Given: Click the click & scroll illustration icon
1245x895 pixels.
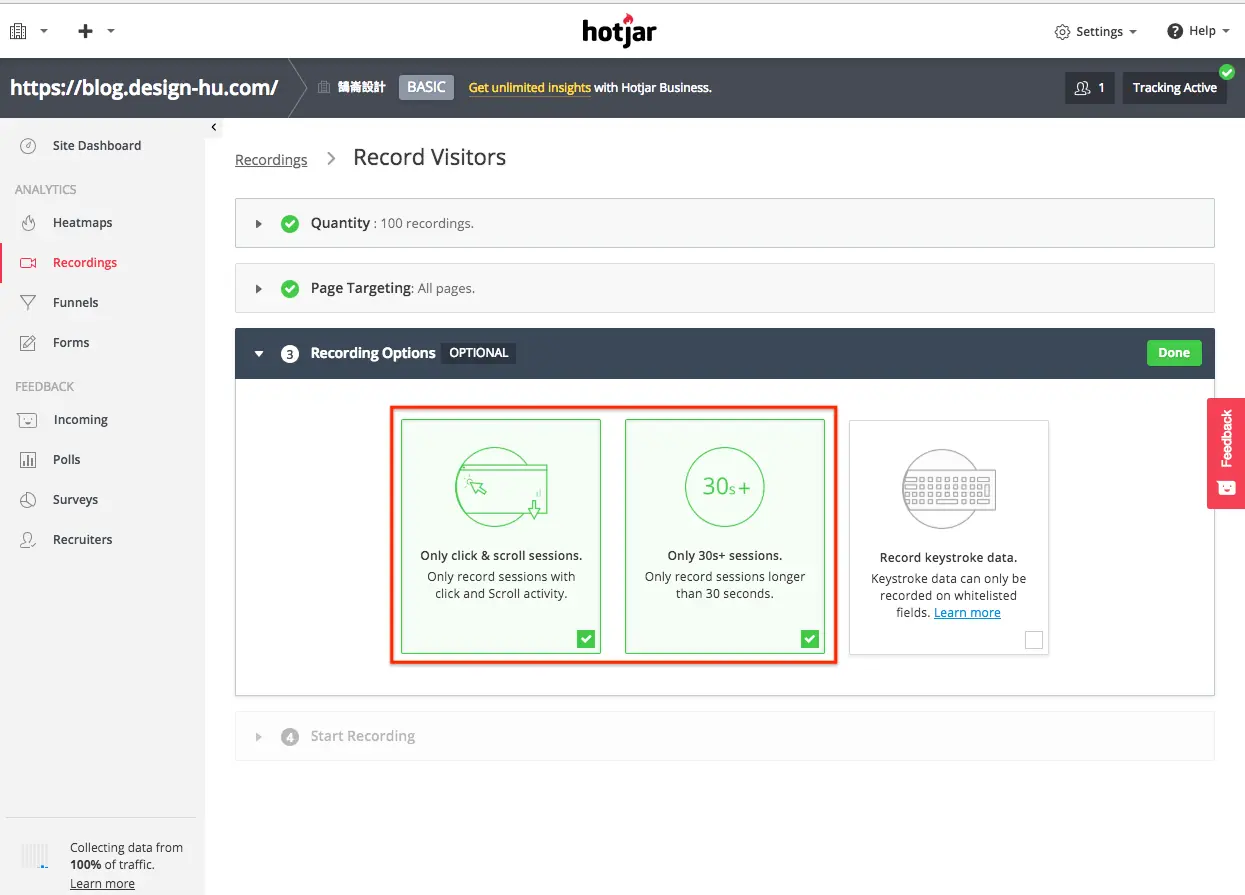Looking at the screenshot, I should [x=501, y=486].
